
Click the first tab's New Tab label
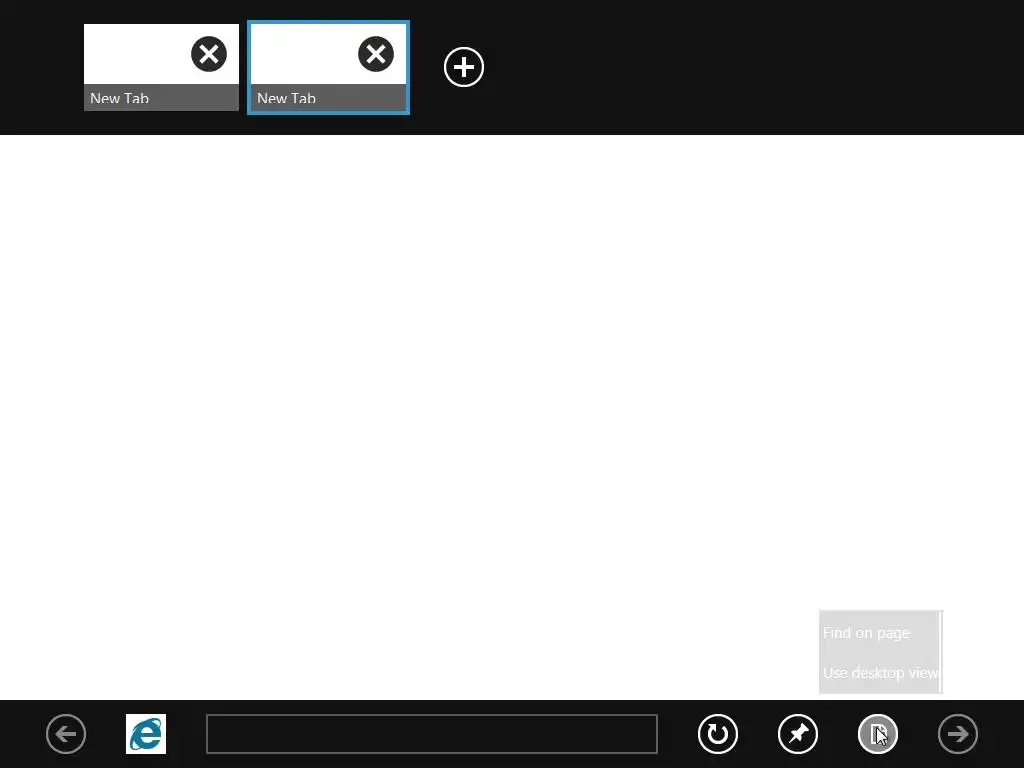pyautogui.click(x=120, y=99)
